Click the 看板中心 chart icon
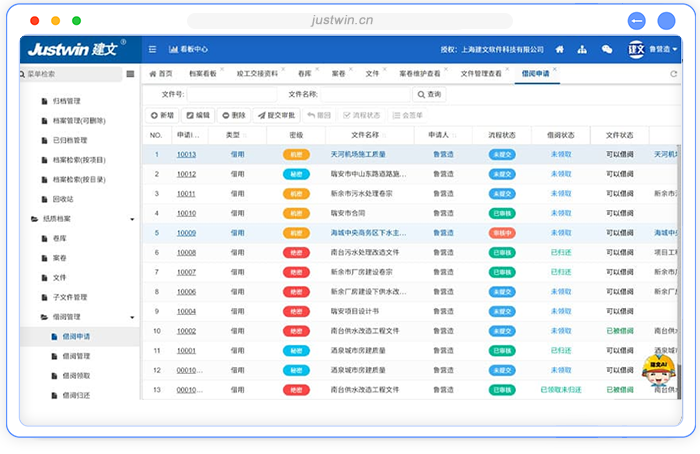Viewport: 700px width, 454px height. 172,49
